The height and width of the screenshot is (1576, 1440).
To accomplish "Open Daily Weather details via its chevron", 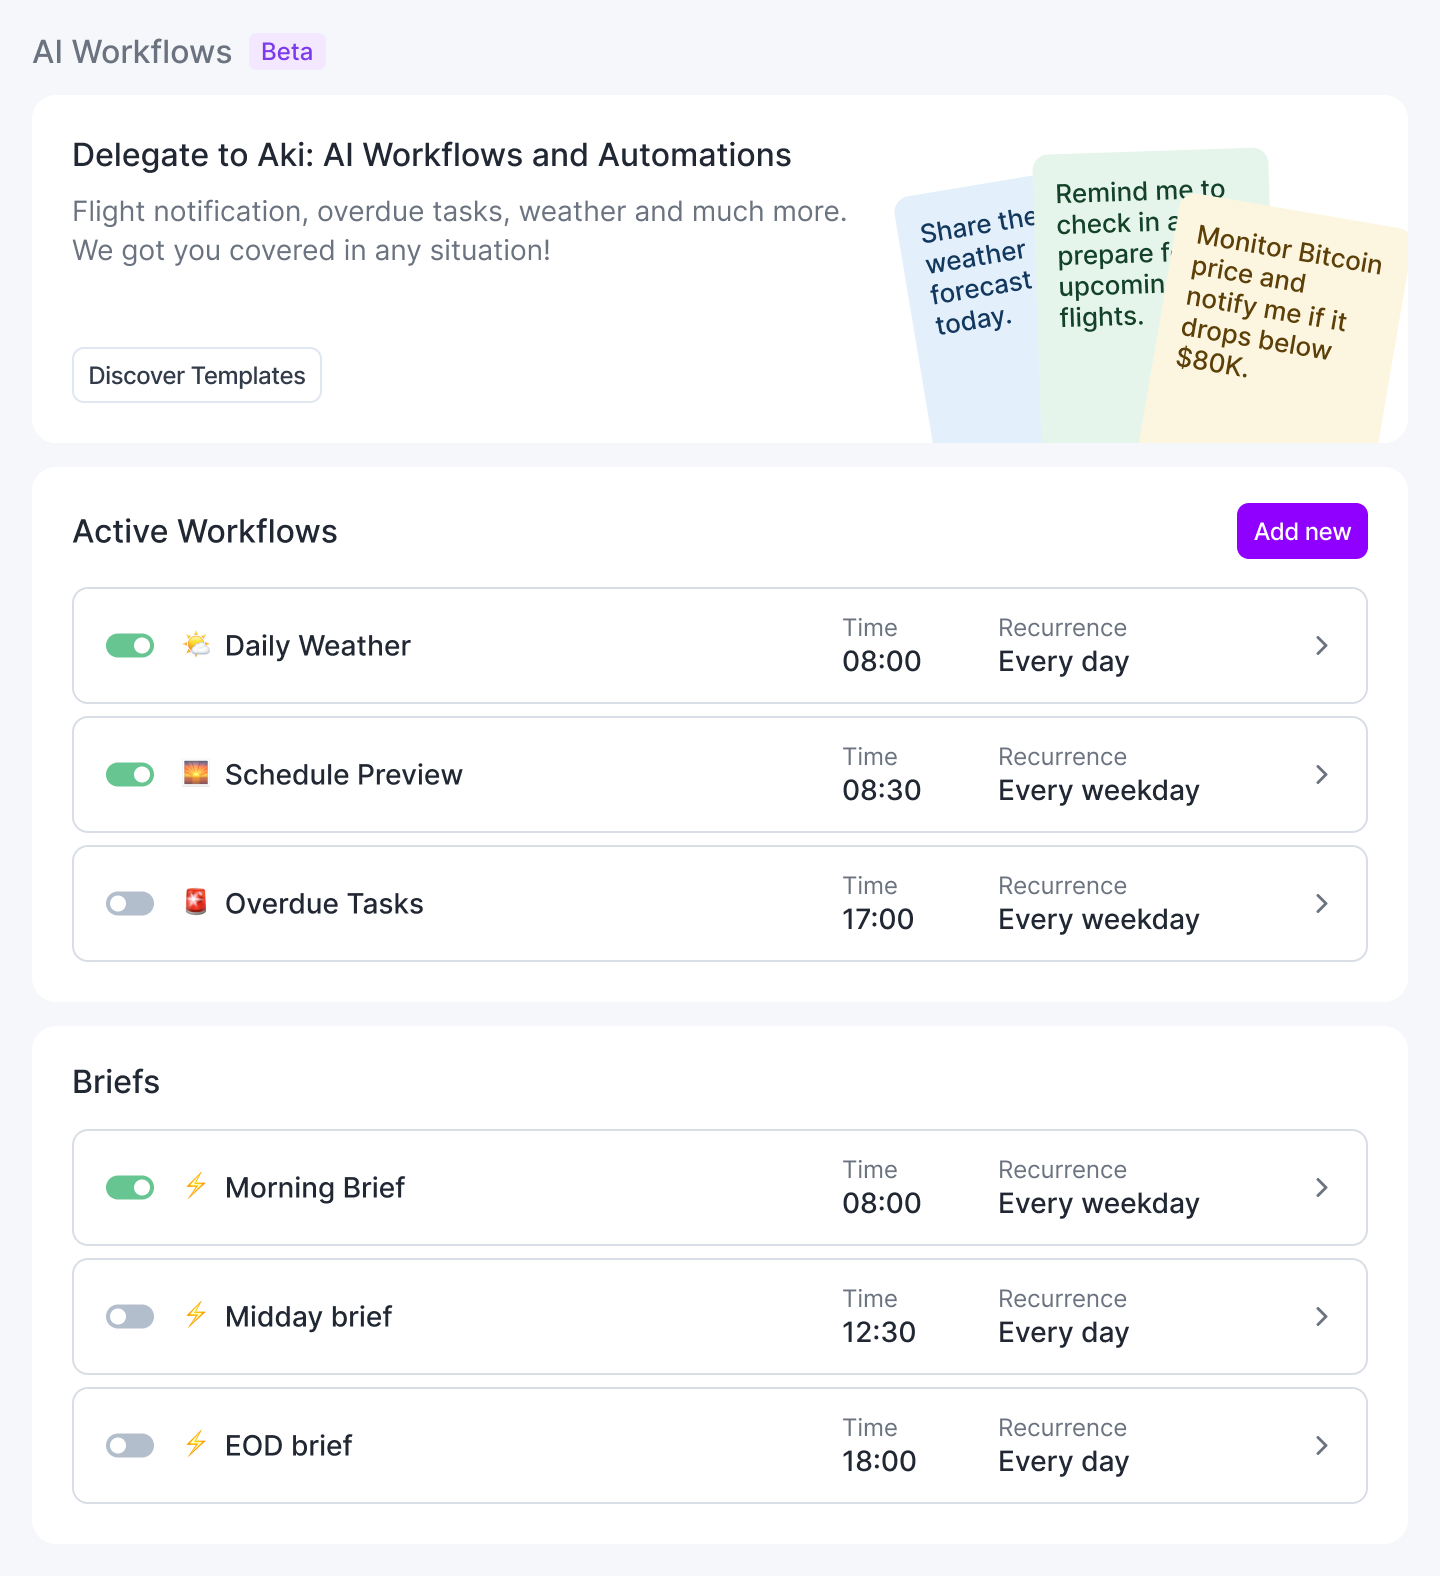I will [1322, 646].
